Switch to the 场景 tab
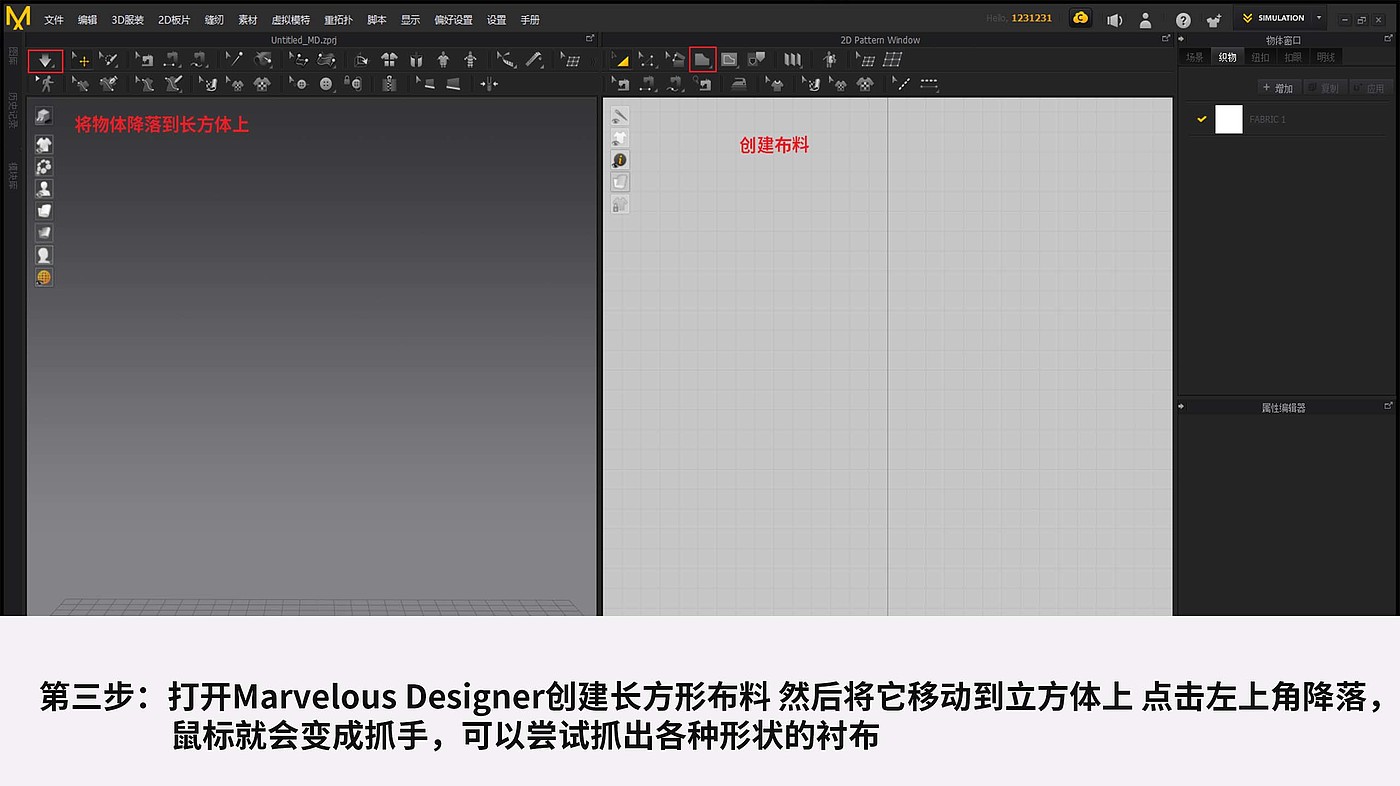The width and height of the screenshot is (1400, 786). (x=1195, y=57)
